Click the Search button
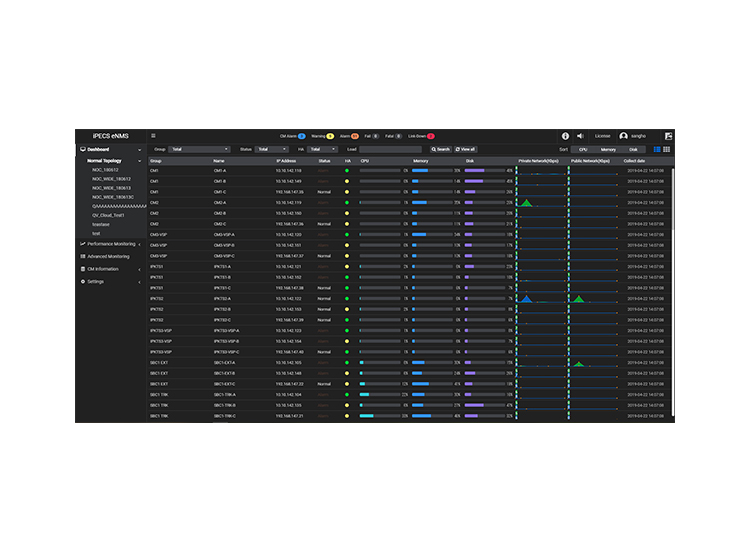 click(441, 149)
